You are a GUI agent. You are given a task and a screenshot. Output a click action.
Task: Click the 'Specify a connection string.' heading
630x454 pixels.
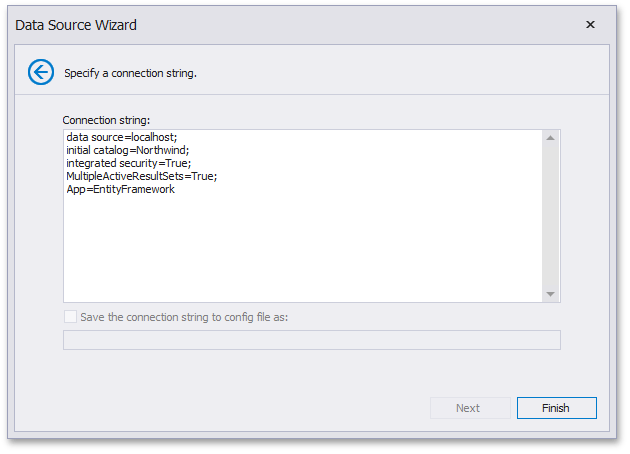coord(130,73)
